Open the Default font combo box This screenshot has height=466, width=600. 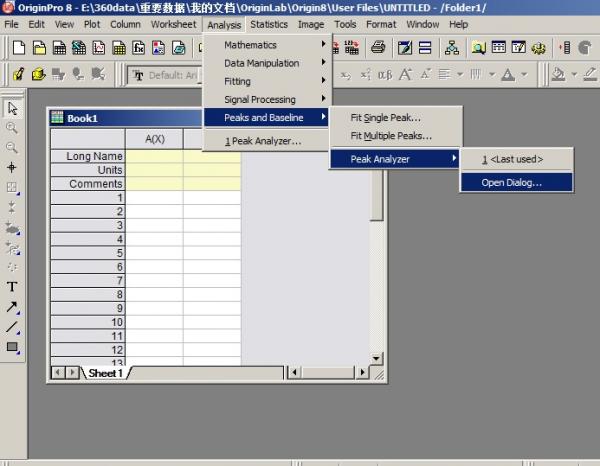pyautogui.click(x=165, y=75)
